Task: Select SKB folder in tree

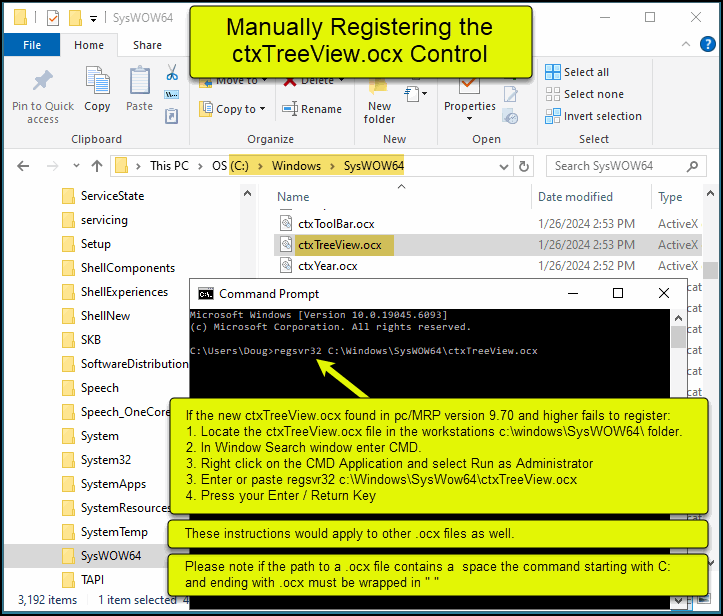Action: point(90,340)
